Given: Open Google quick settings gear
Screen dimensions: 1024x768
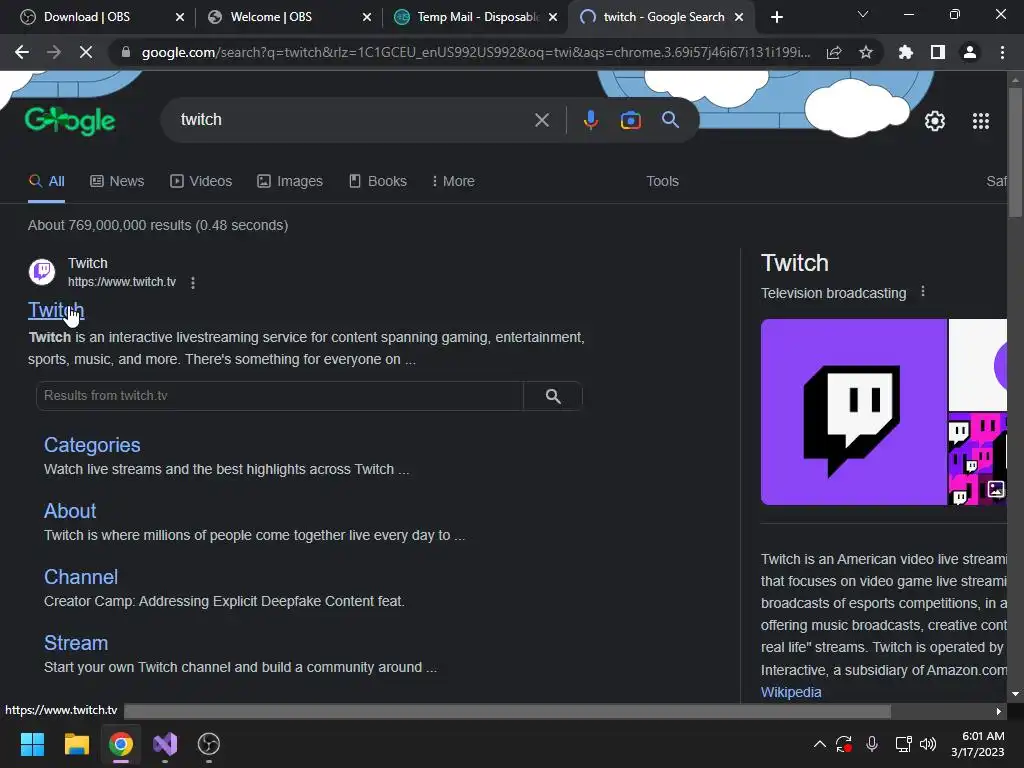Looking at the screenshot, I should [935, 121].
